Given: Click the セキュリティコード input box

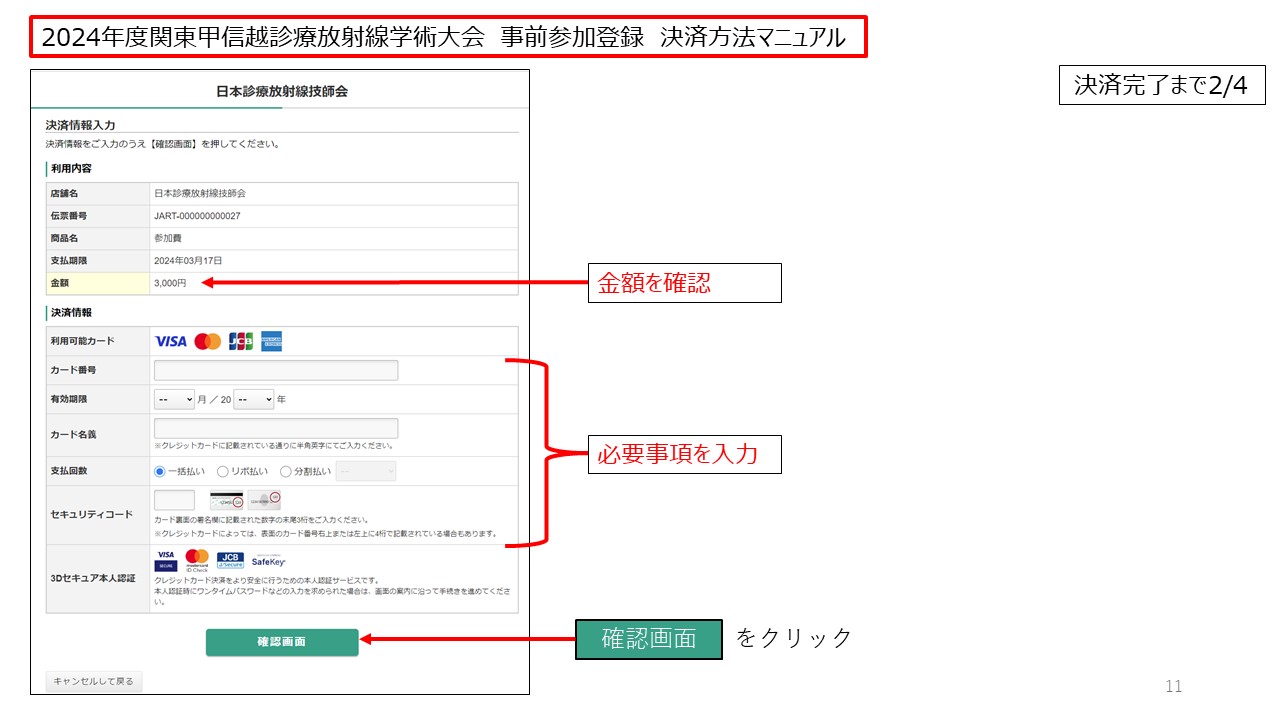Looking at the screenshot, I should point(175,501).
